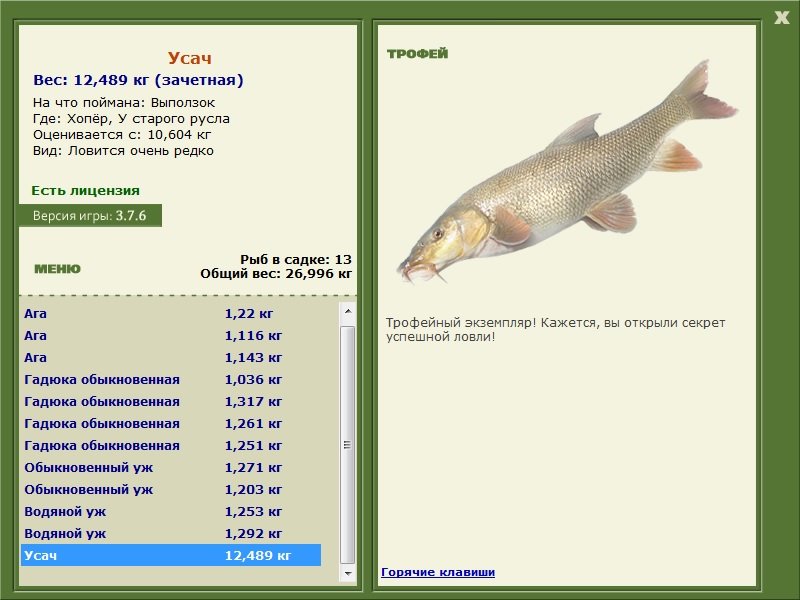Close the trophy window with the X
Viewport: 800px width, 600px height.
[781, 18]
